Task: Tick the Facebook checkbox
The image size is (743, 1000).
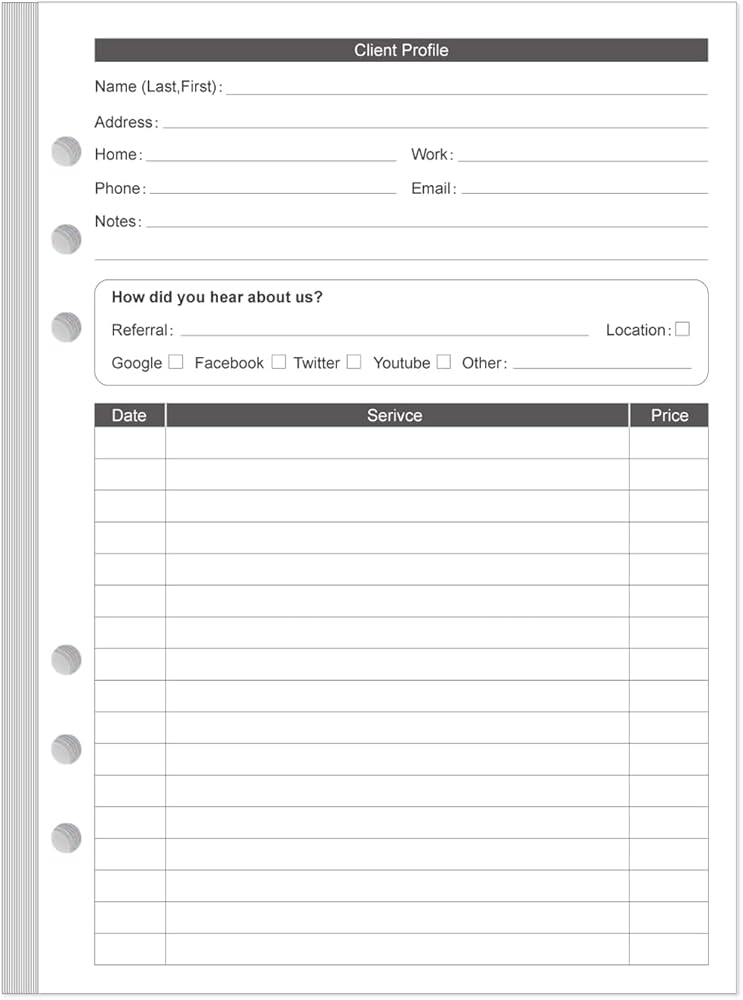Action: click(279, 362)
